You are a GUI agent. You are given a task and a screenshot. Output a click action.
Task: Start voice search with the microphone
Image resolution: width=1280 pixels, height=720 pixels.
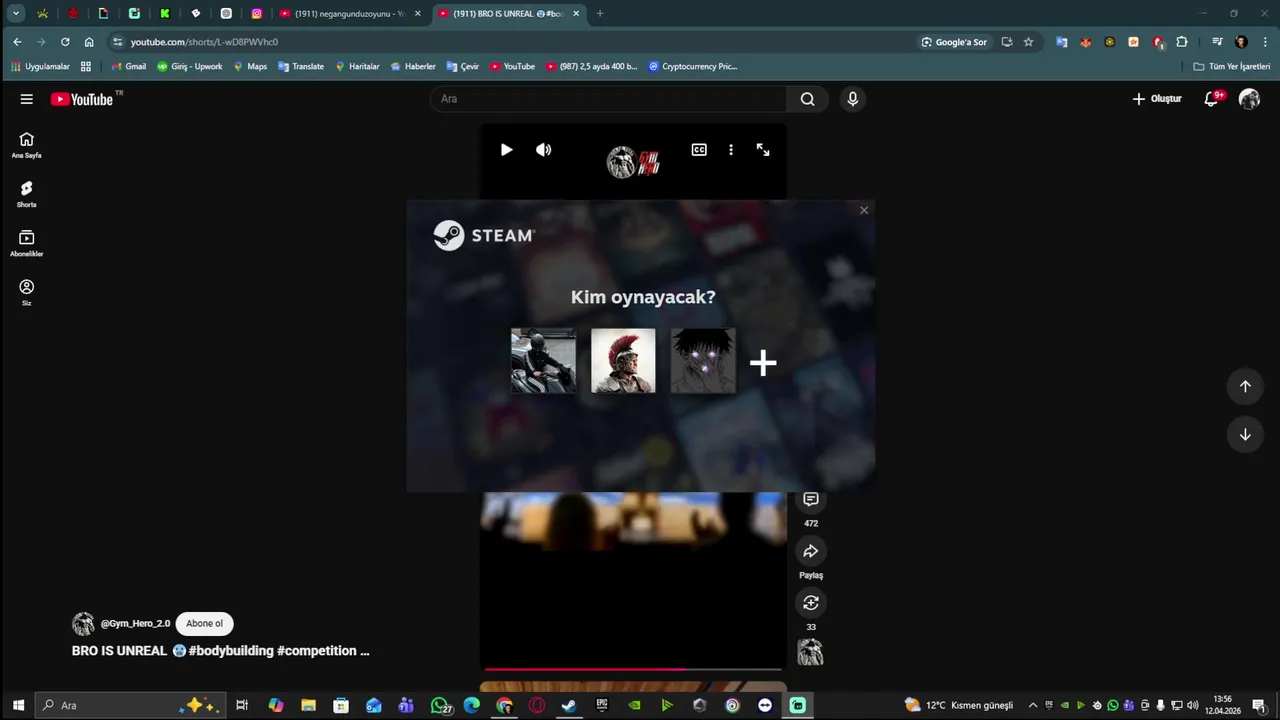pyautogui.click(x=852, y=99)
